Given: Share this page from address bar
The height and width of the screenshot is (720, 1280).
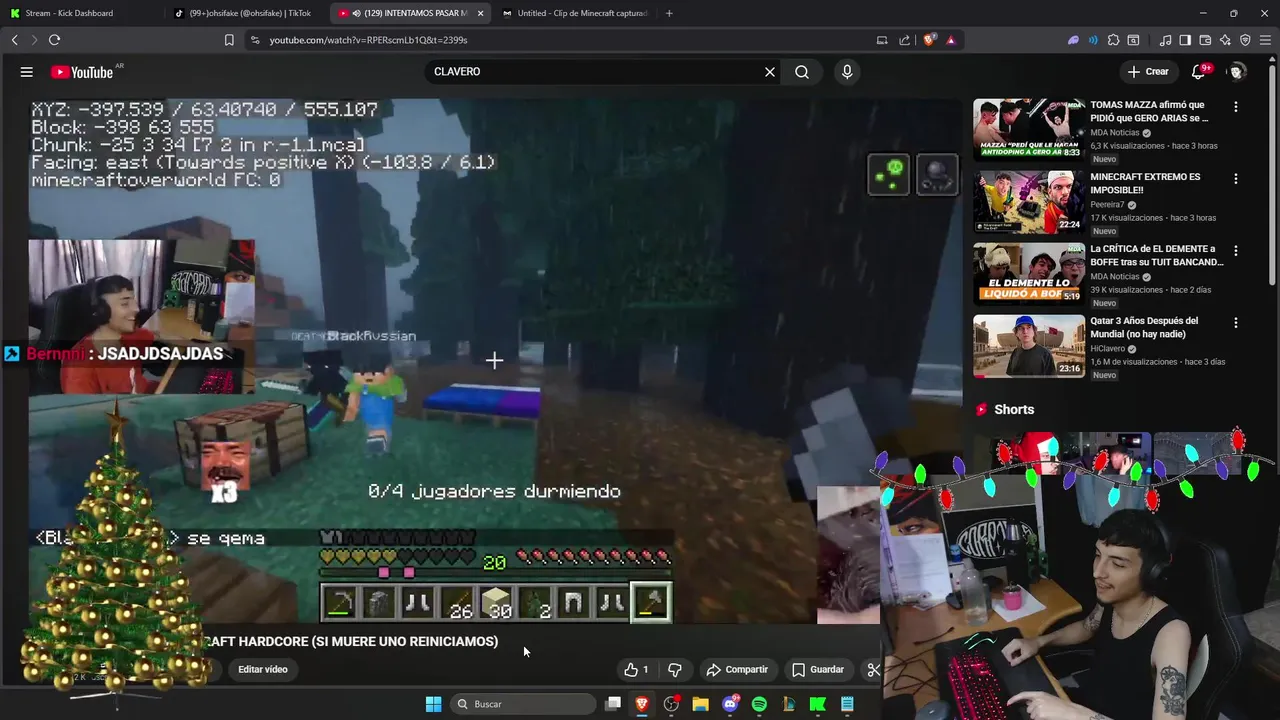Looking at the screenshot, I should (x=905, y=40).
